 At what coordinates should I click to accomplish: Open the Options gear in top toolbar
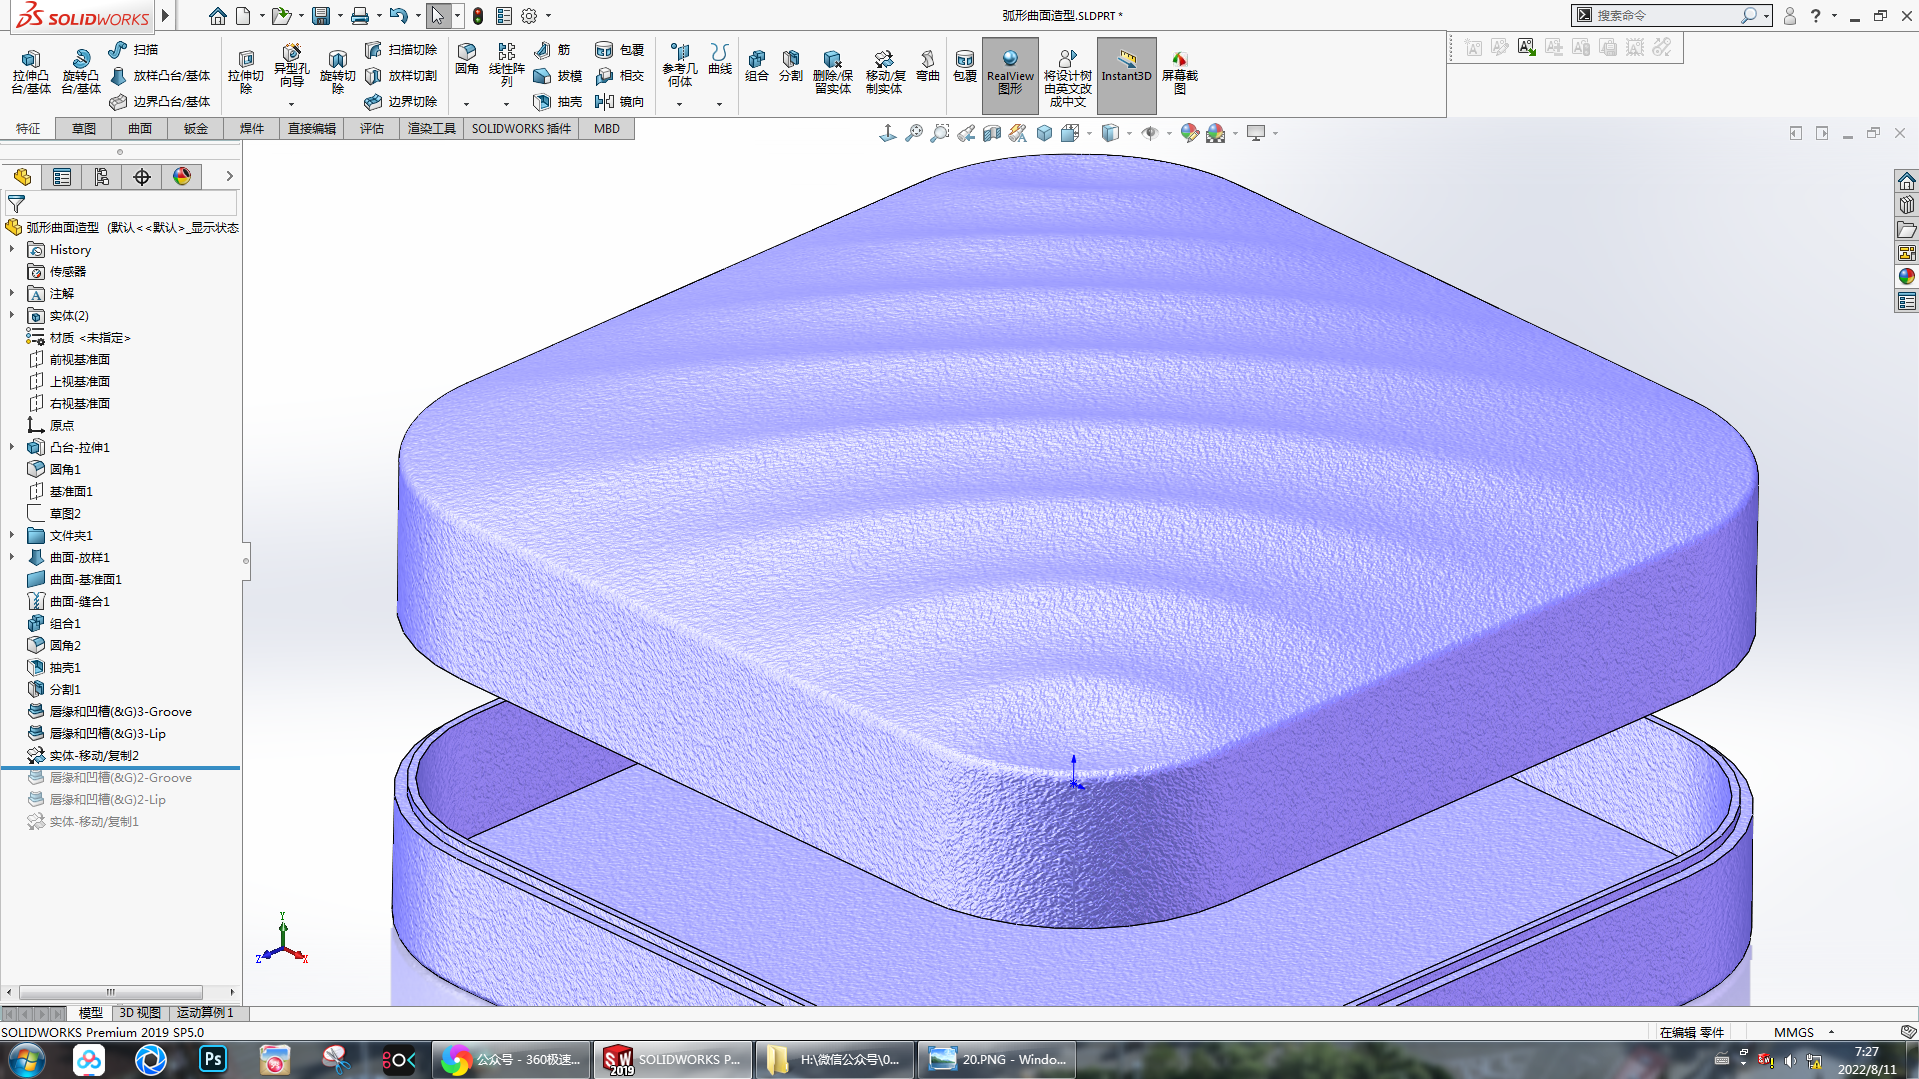tap(529, 16)
